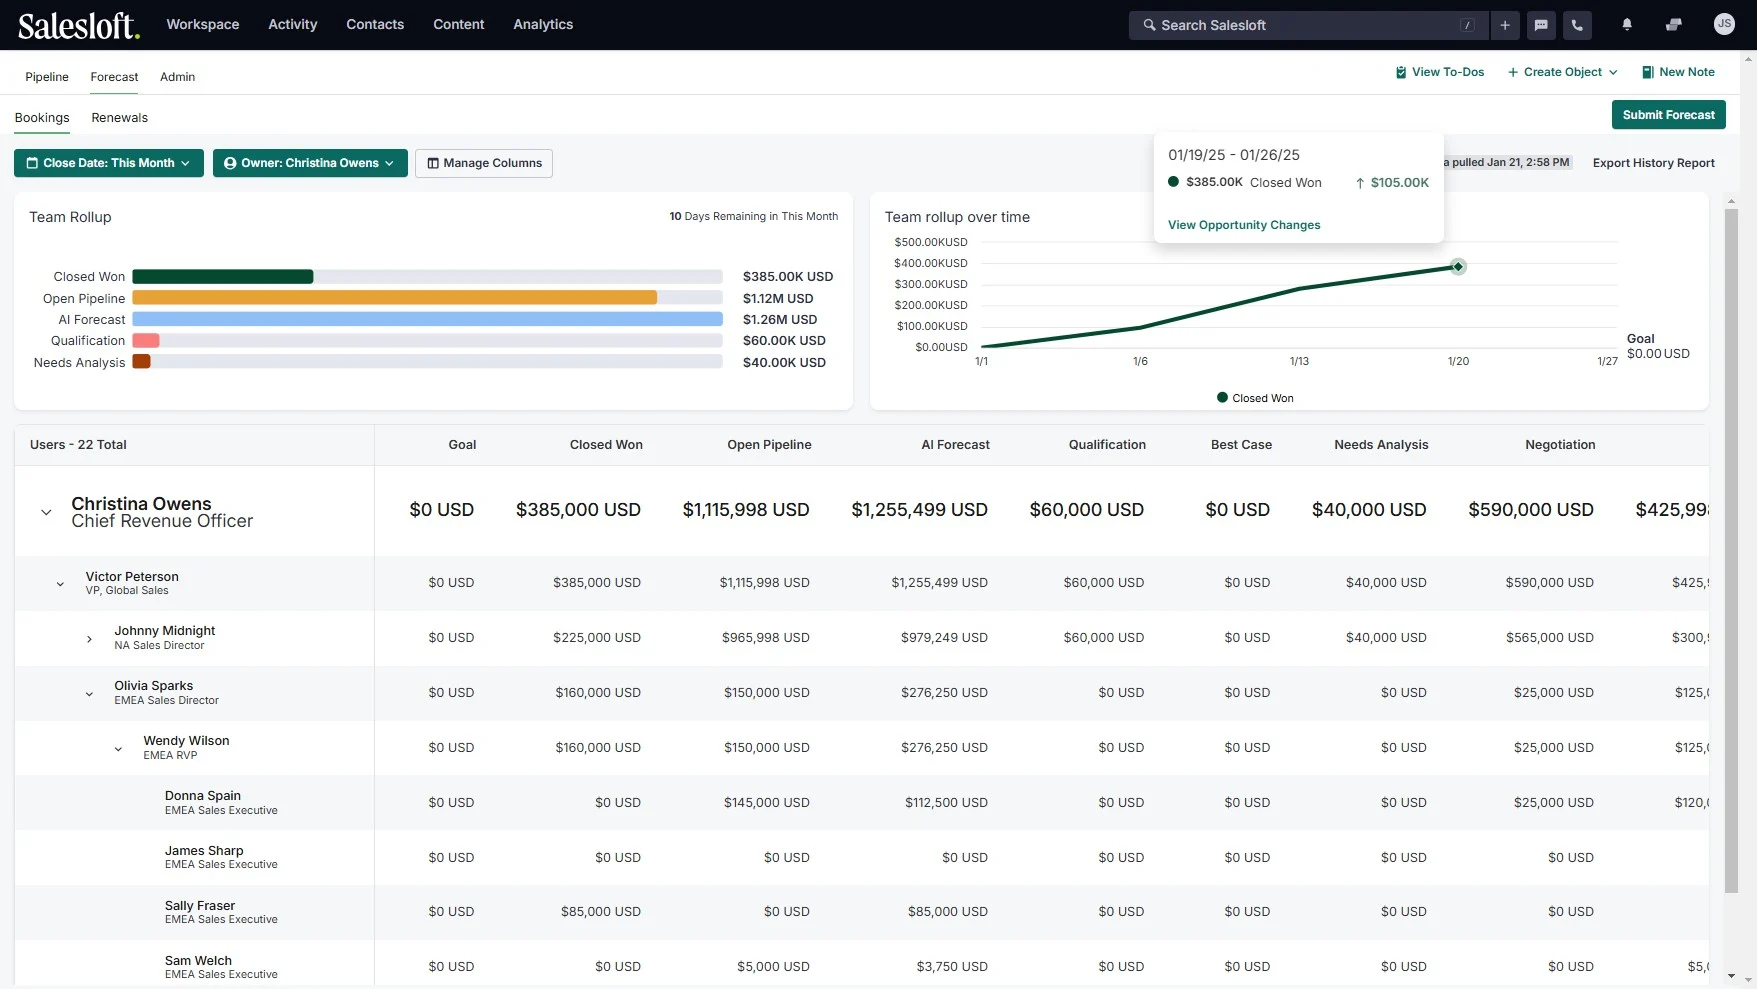Click the AI Forecast blue bar
The image size is (1757, 989).
427,319
